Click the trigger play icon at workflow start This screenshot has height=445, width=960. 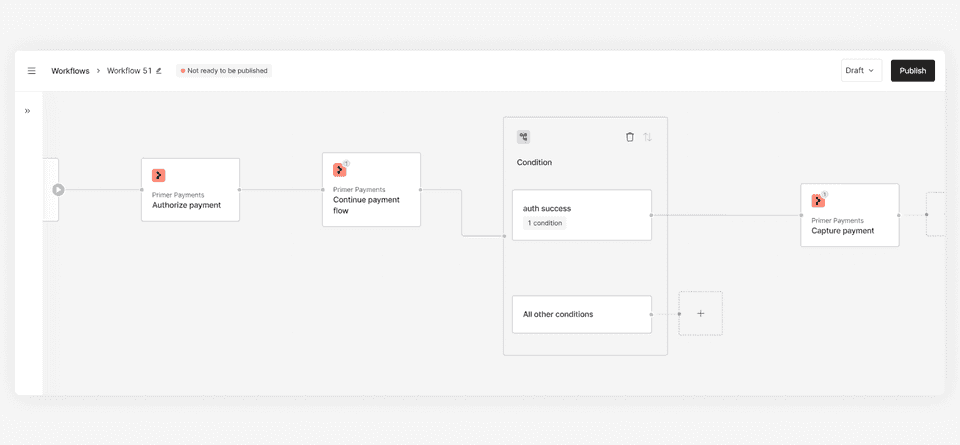pyautogui.click(x=58, y=190)
